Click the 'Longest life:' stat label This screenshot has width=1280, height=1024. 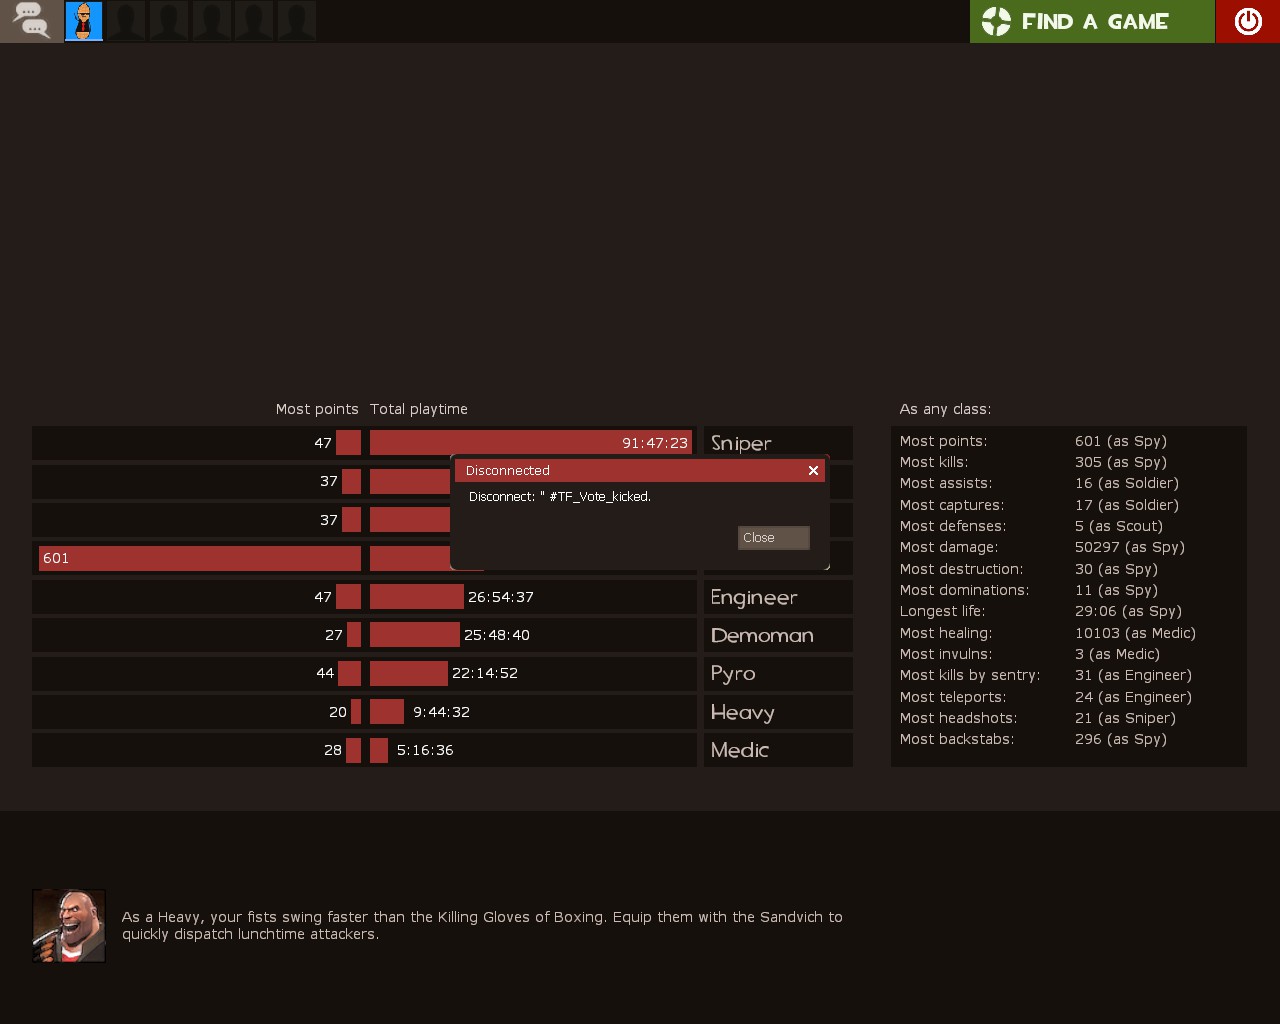[942, 611]
